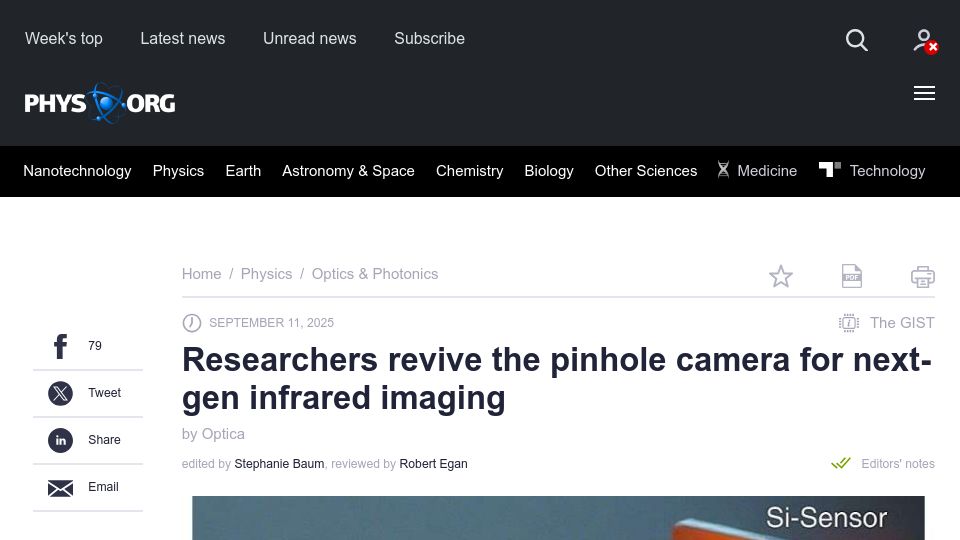Click the GIST chip icon
The image size is (960, 540).
click(x=849, y=323)
